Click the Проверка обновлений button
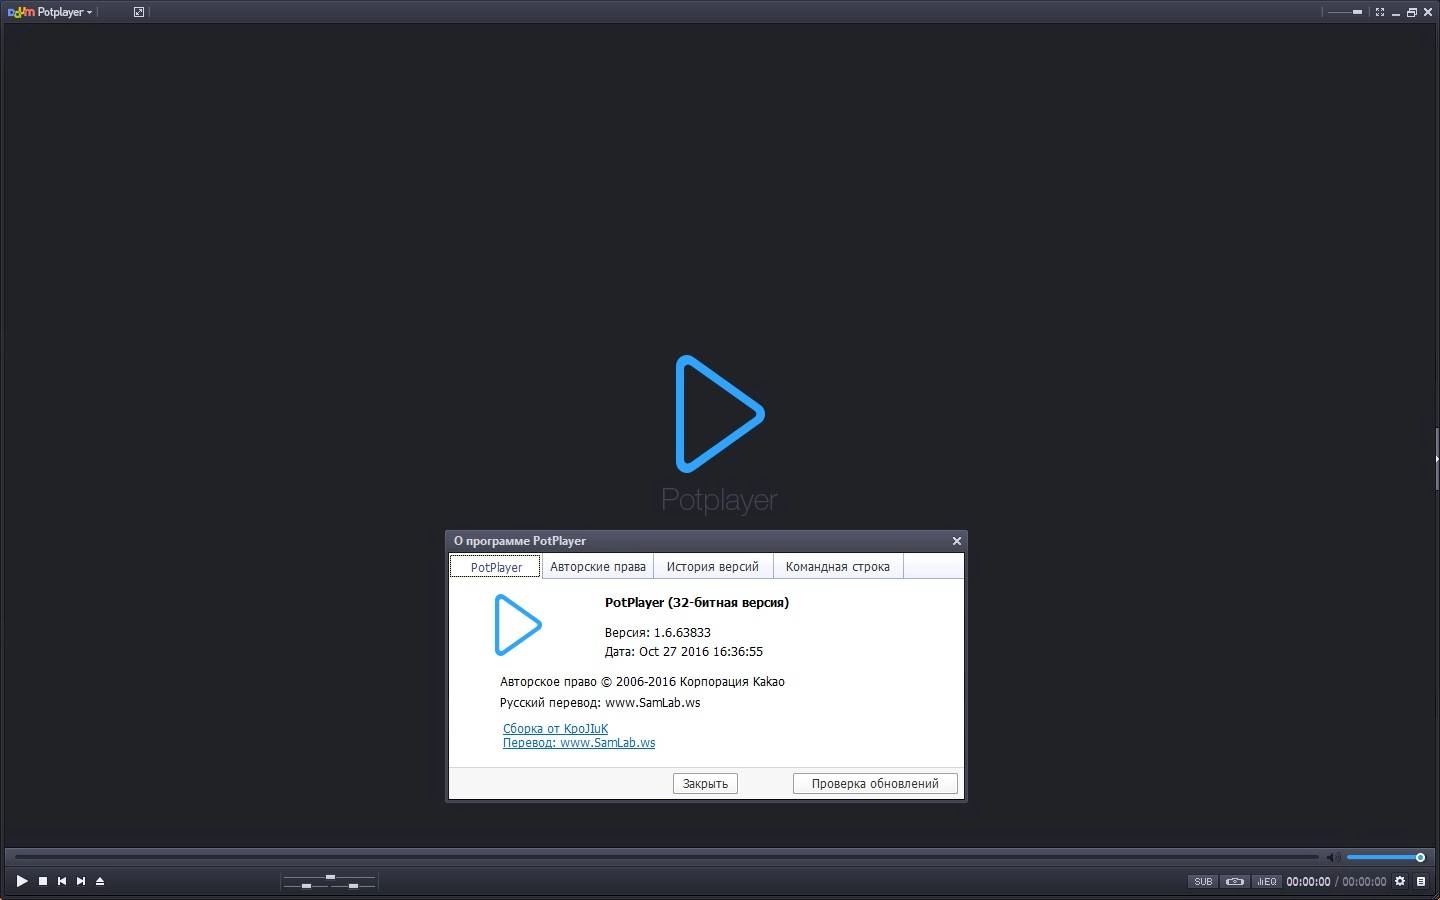The height and width of the screenshot is (900, 1440). [875, 783]
